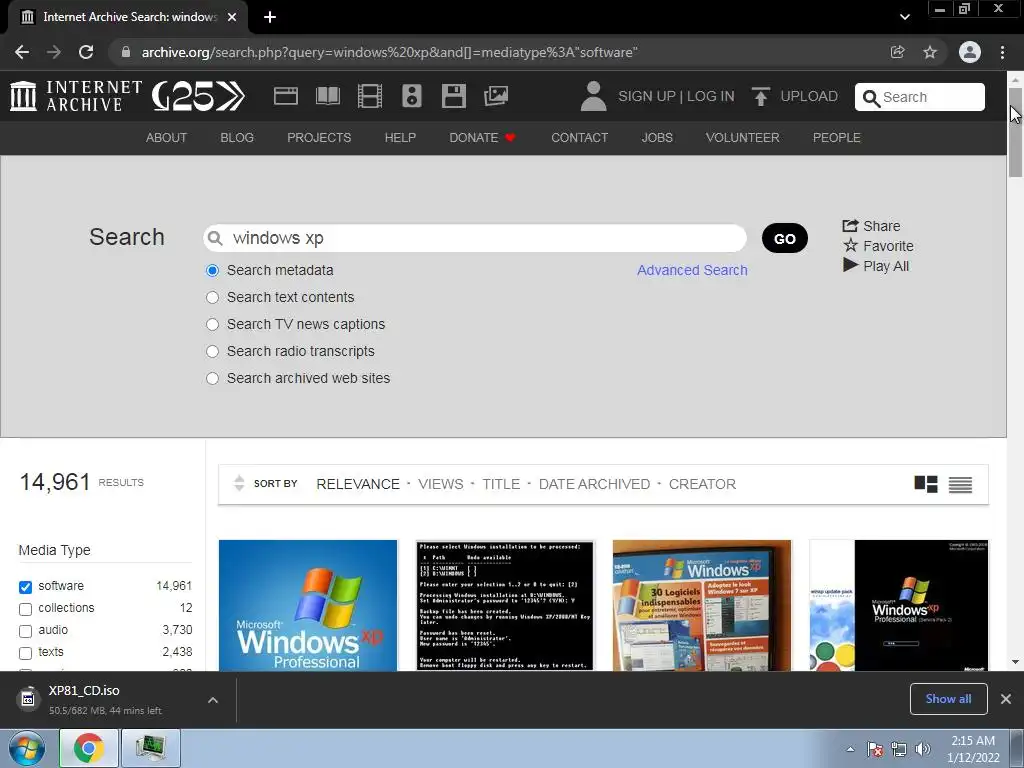Open the Web (Wayback) media icon

click(285, 96)
